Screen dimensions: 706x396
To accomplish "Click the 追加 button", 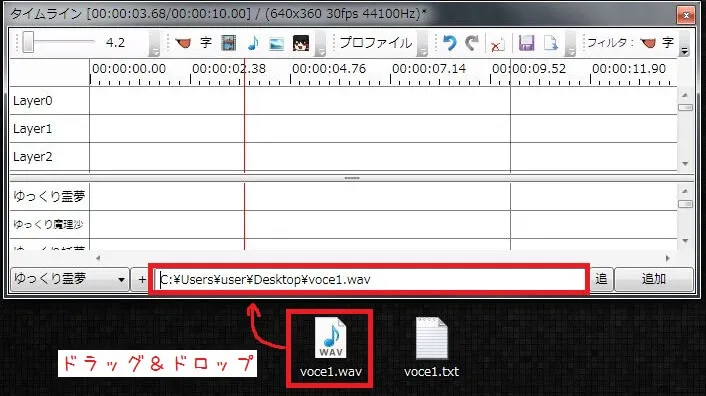I will (654, 279).
